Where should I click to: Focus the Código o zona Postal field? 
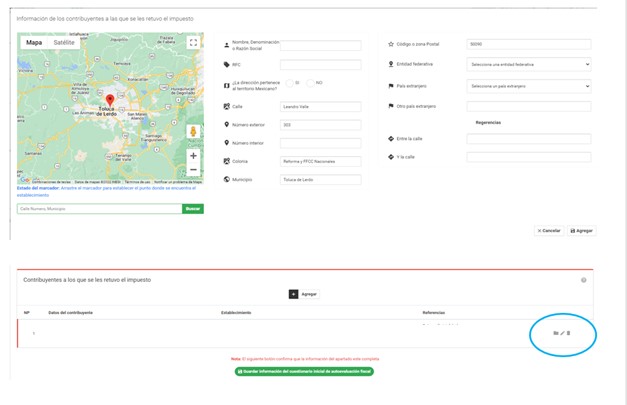point(530,44)
